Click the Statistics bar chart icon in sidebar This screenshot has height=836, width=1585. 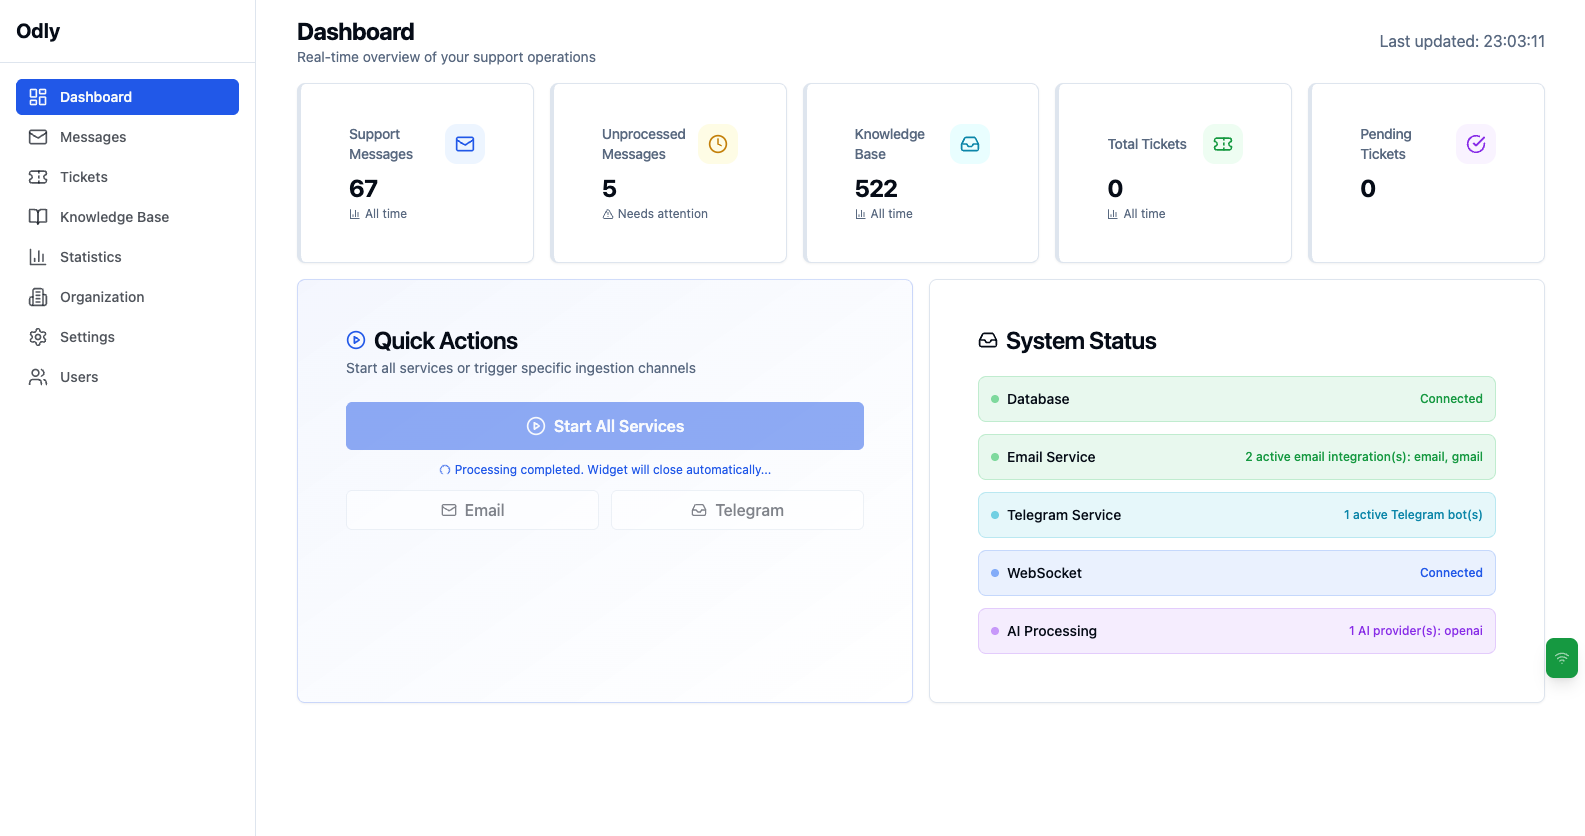coord(38,257)
